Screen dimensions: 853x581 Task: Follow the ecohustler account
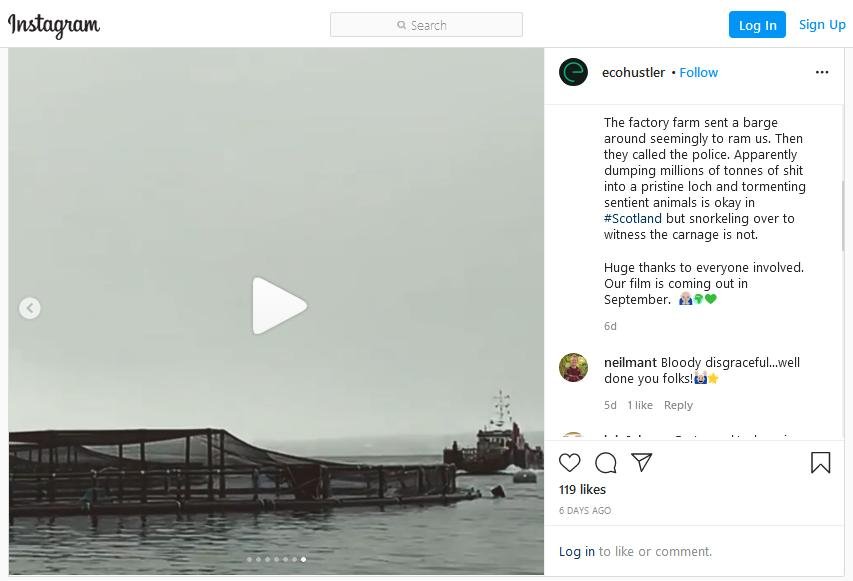tap(698, 72)
